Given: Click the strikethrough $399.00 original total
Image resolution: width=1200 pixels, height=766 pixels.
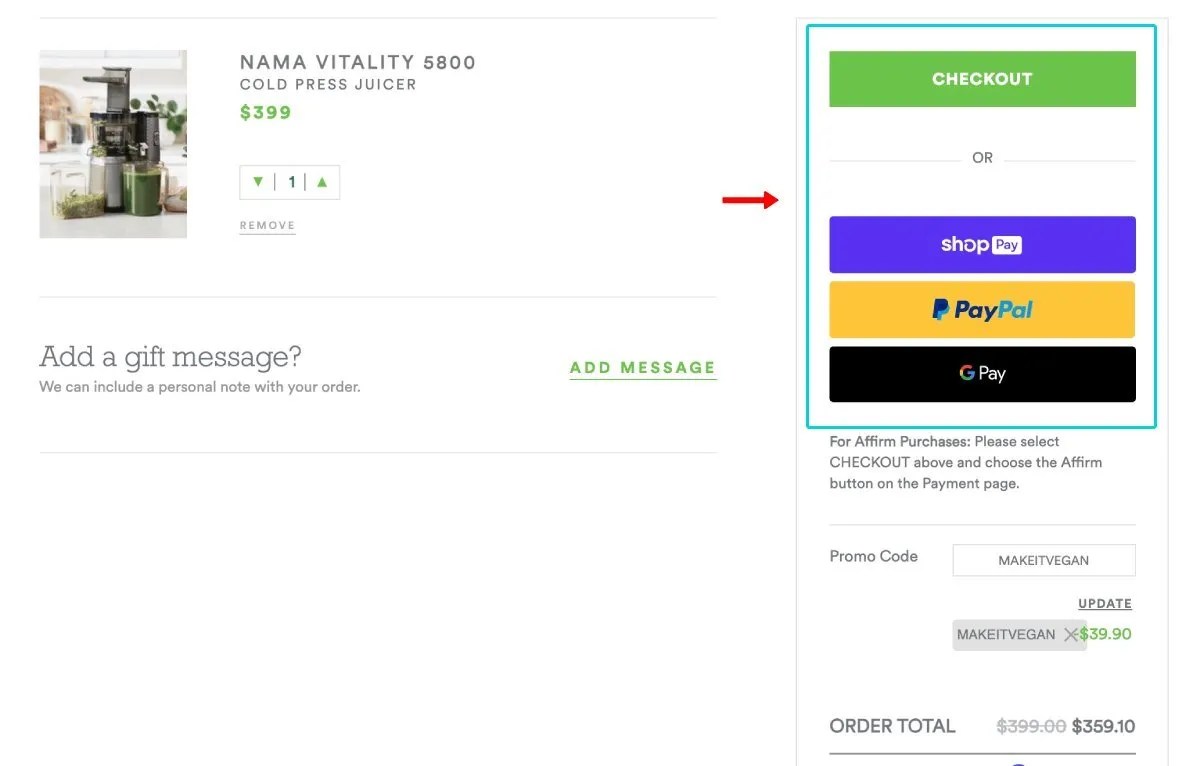Looking at the screenshot, I should point(1031,726).
